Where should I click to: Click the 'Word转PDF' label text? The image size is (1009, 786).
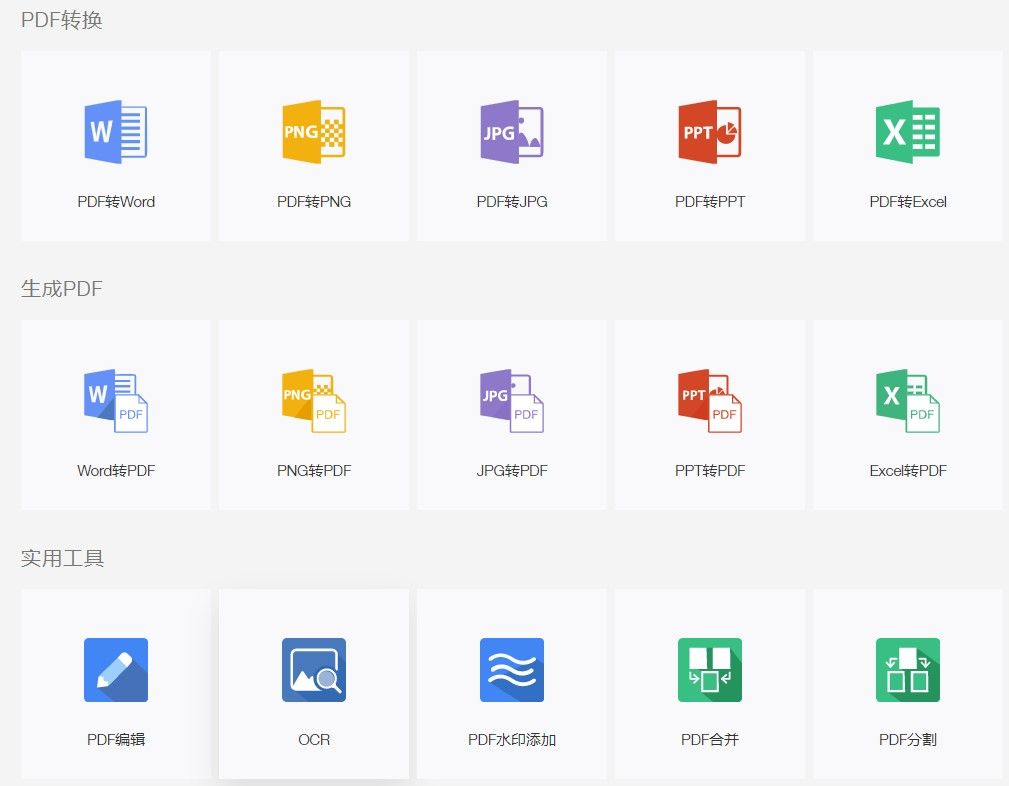click(x=116, y=471)
